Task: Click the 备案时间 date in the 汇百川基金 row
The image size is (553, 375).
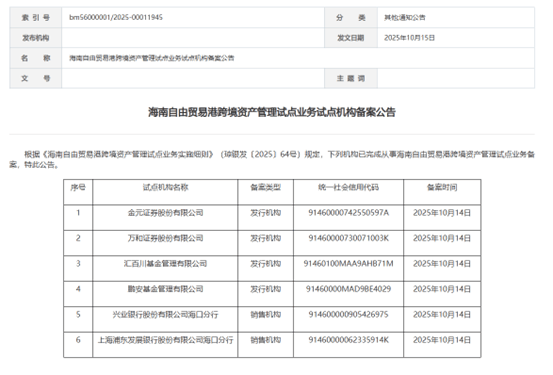Action: [x=442, y=264]
